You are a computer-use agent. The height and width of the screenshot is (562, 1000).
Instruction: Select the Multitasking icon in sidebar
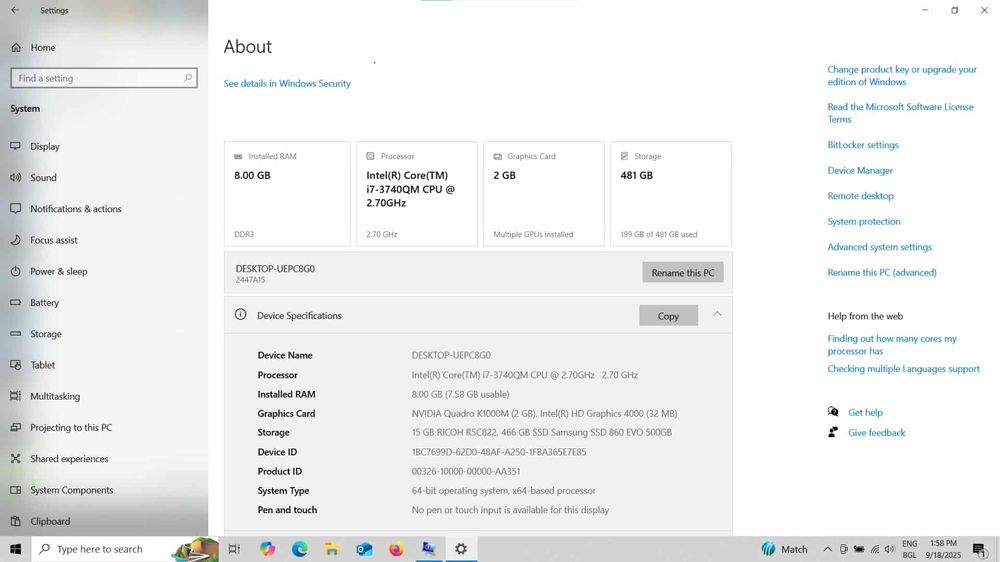[x=15, y=396]
